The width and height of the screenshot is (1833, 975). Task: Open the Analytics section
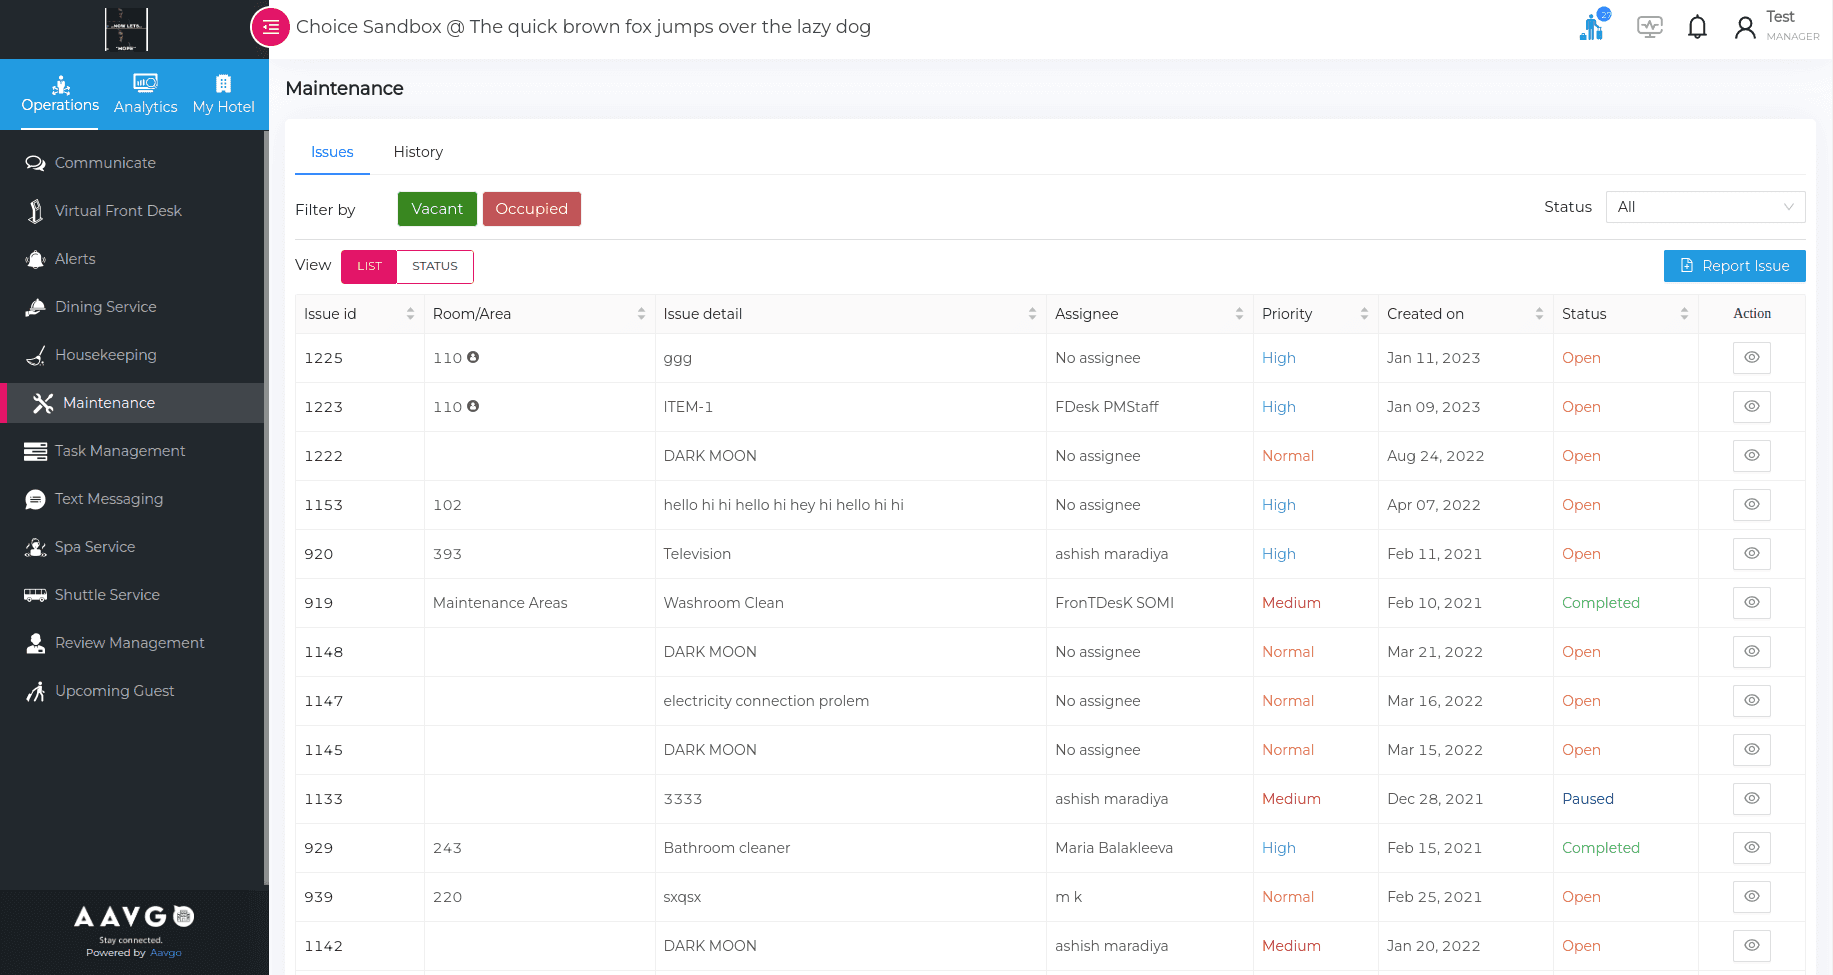click(145, 94)
